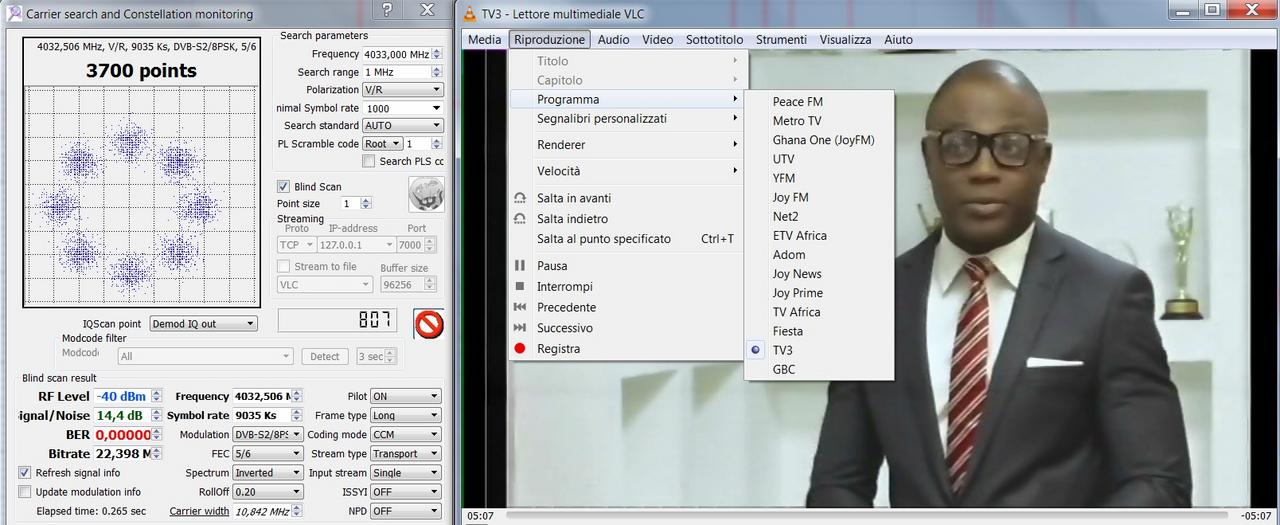Open the Media menu in VLC
This screenshot has height=525, width=1280.
click(485, 40)
